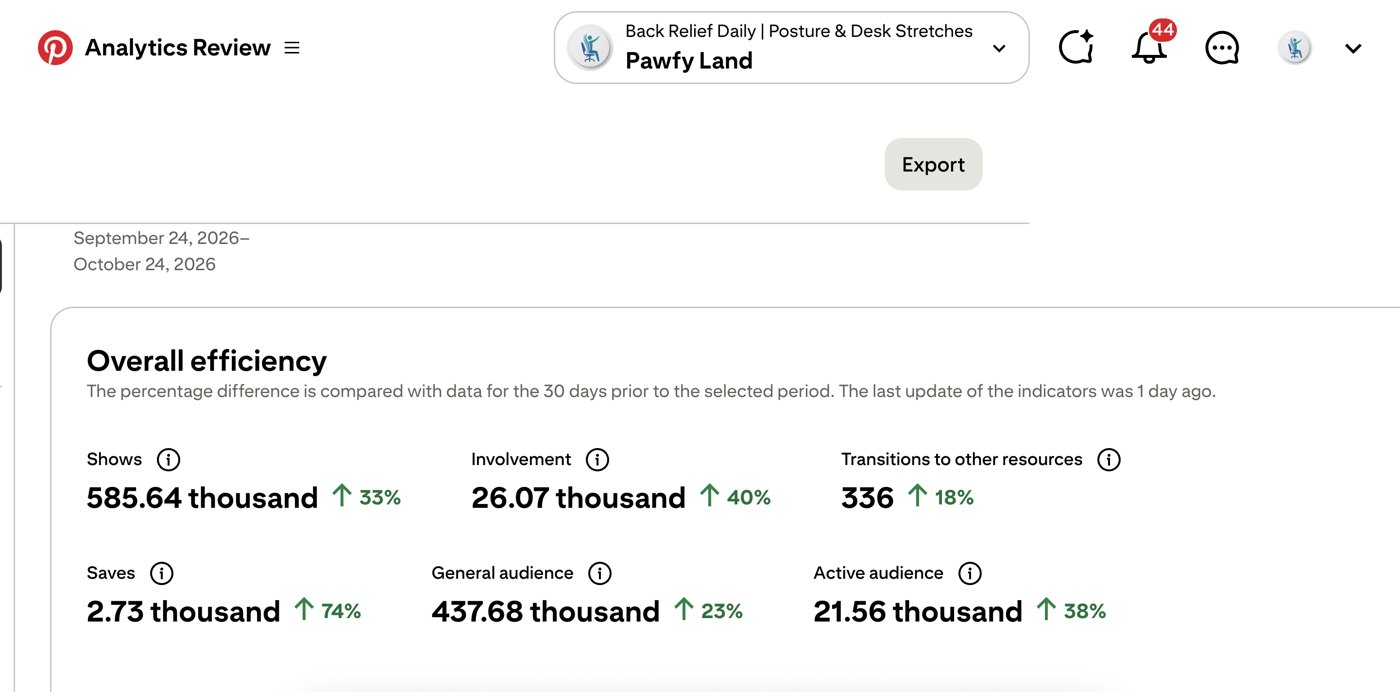Click the September 24, 2026 date range text
Viewport: 1400px width, 692px height.
162,251
